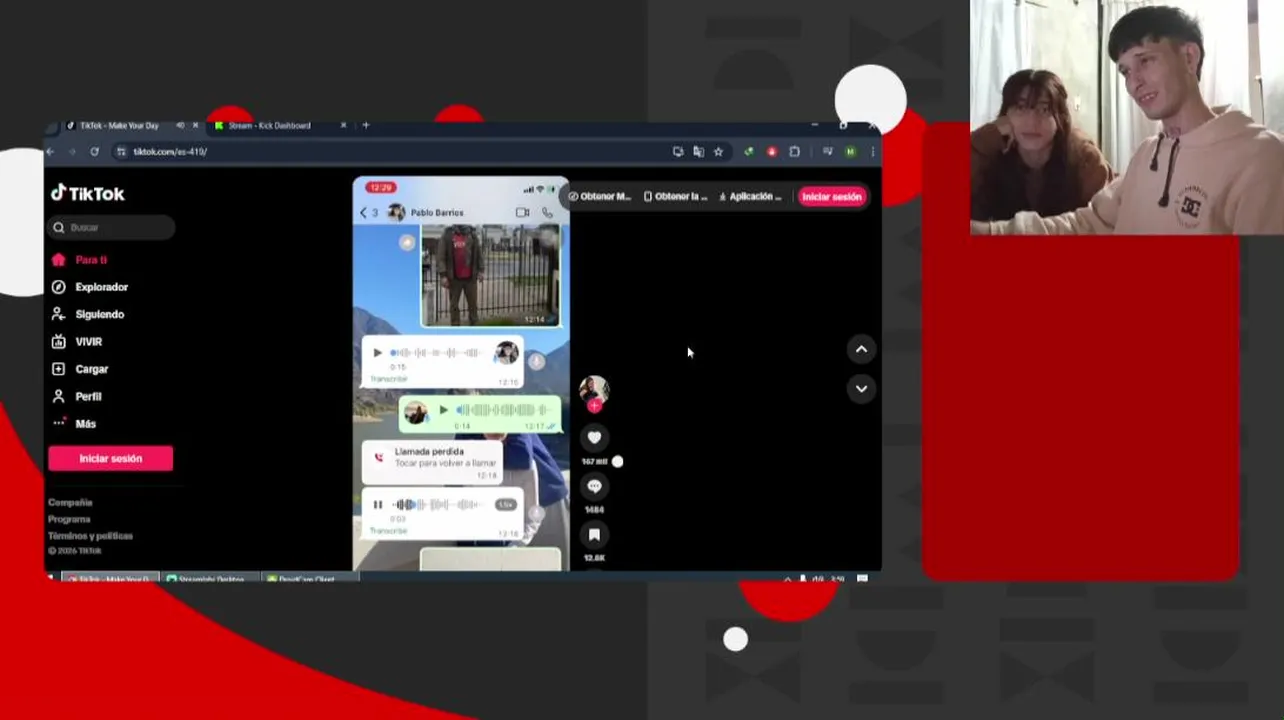Click the translate page icon

698,152
